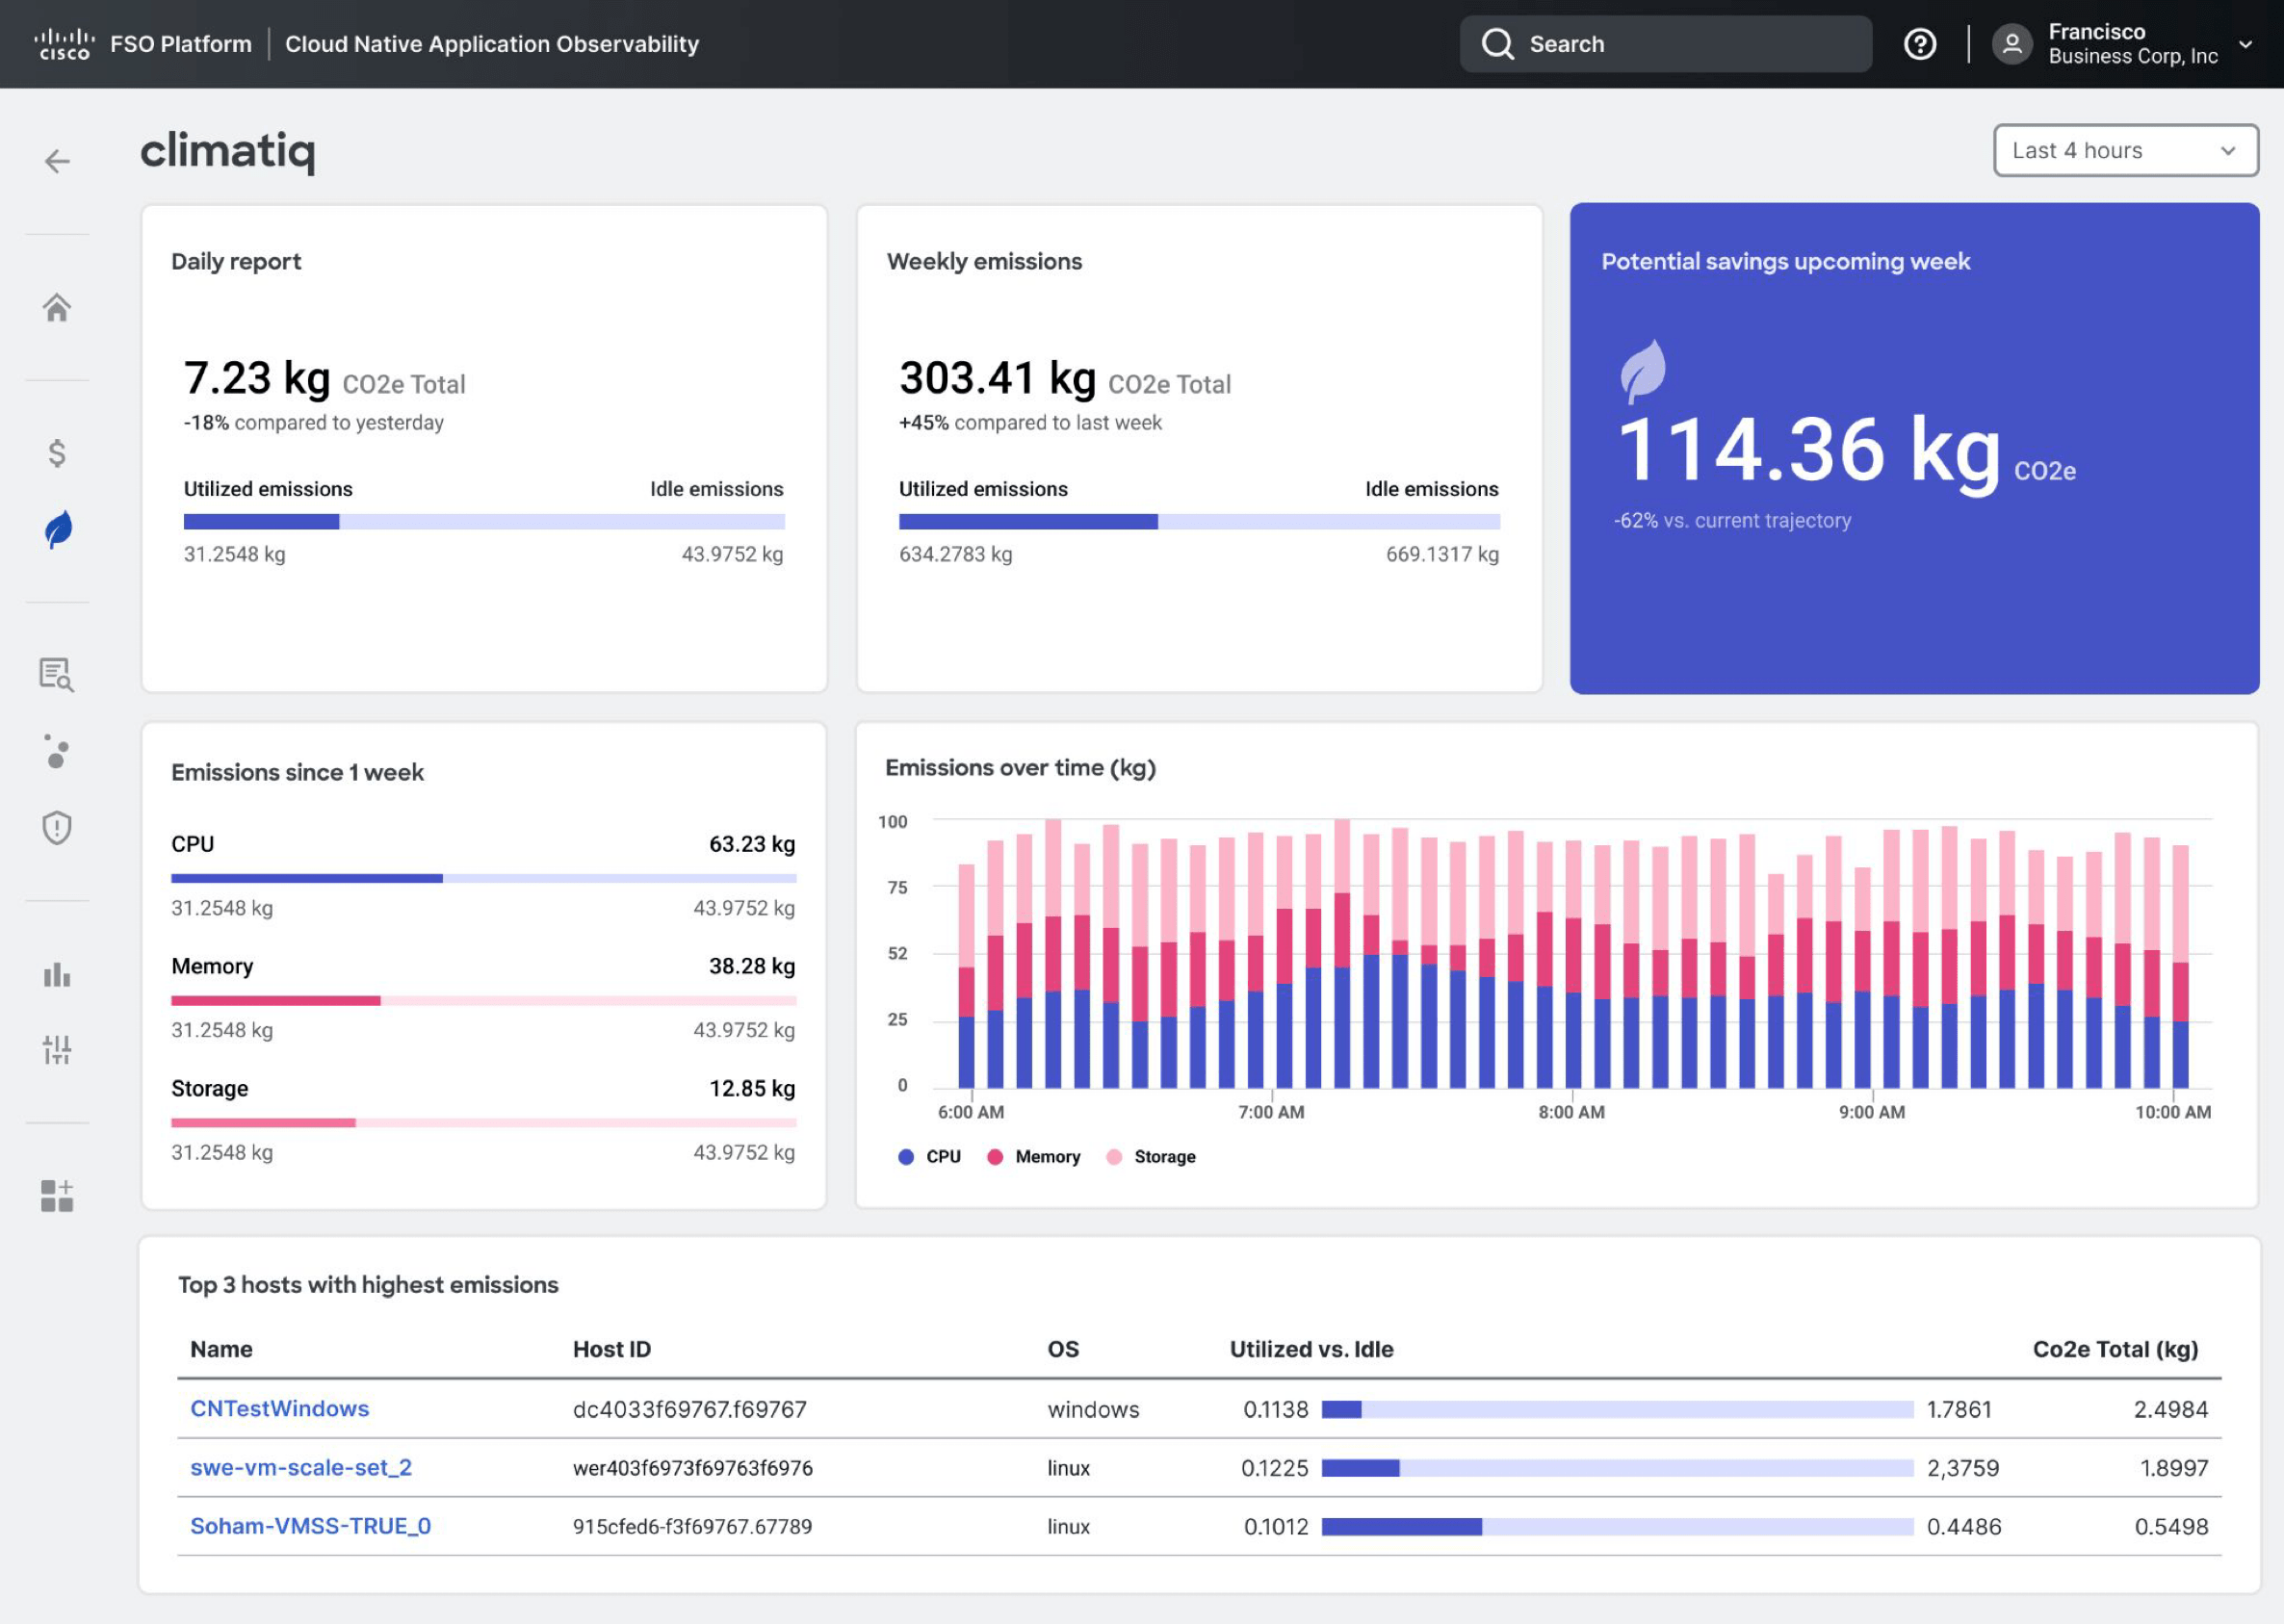Click the add-dashboard icon at sidebar bottom
This screenshot has width=2284, height=1624.
coord(57,1194)
